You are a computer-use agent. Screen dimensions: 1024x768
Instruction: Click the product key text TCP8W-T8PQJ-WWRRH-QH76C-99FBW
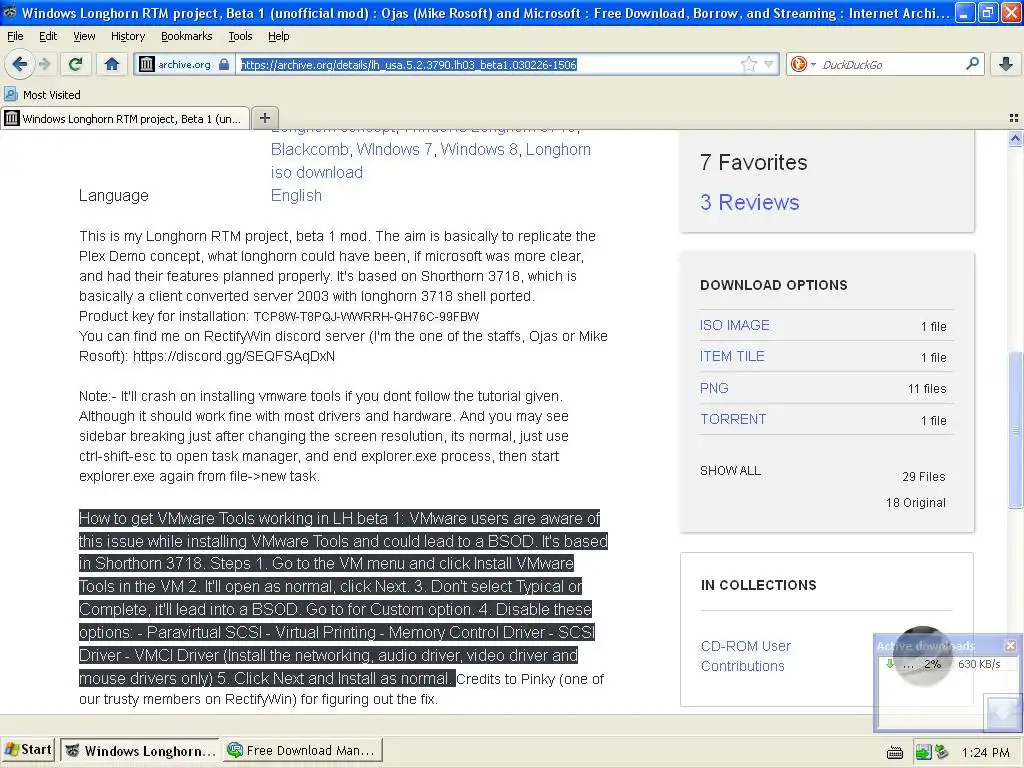point(366,317)
